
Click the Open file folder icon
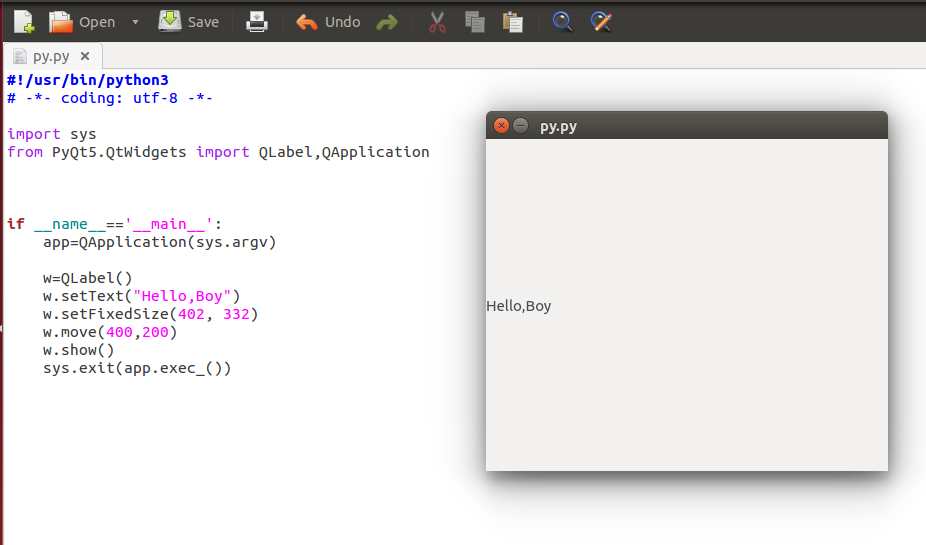pos(60,22)
